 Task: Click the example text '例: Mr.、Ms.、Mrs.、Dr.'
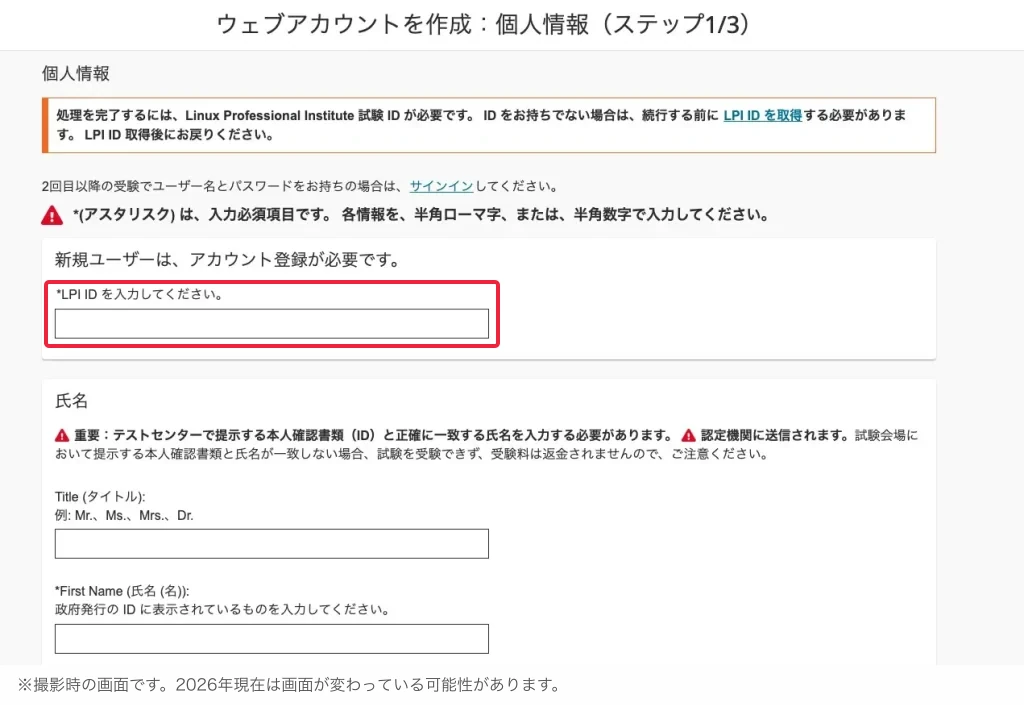tap(124, 515)
